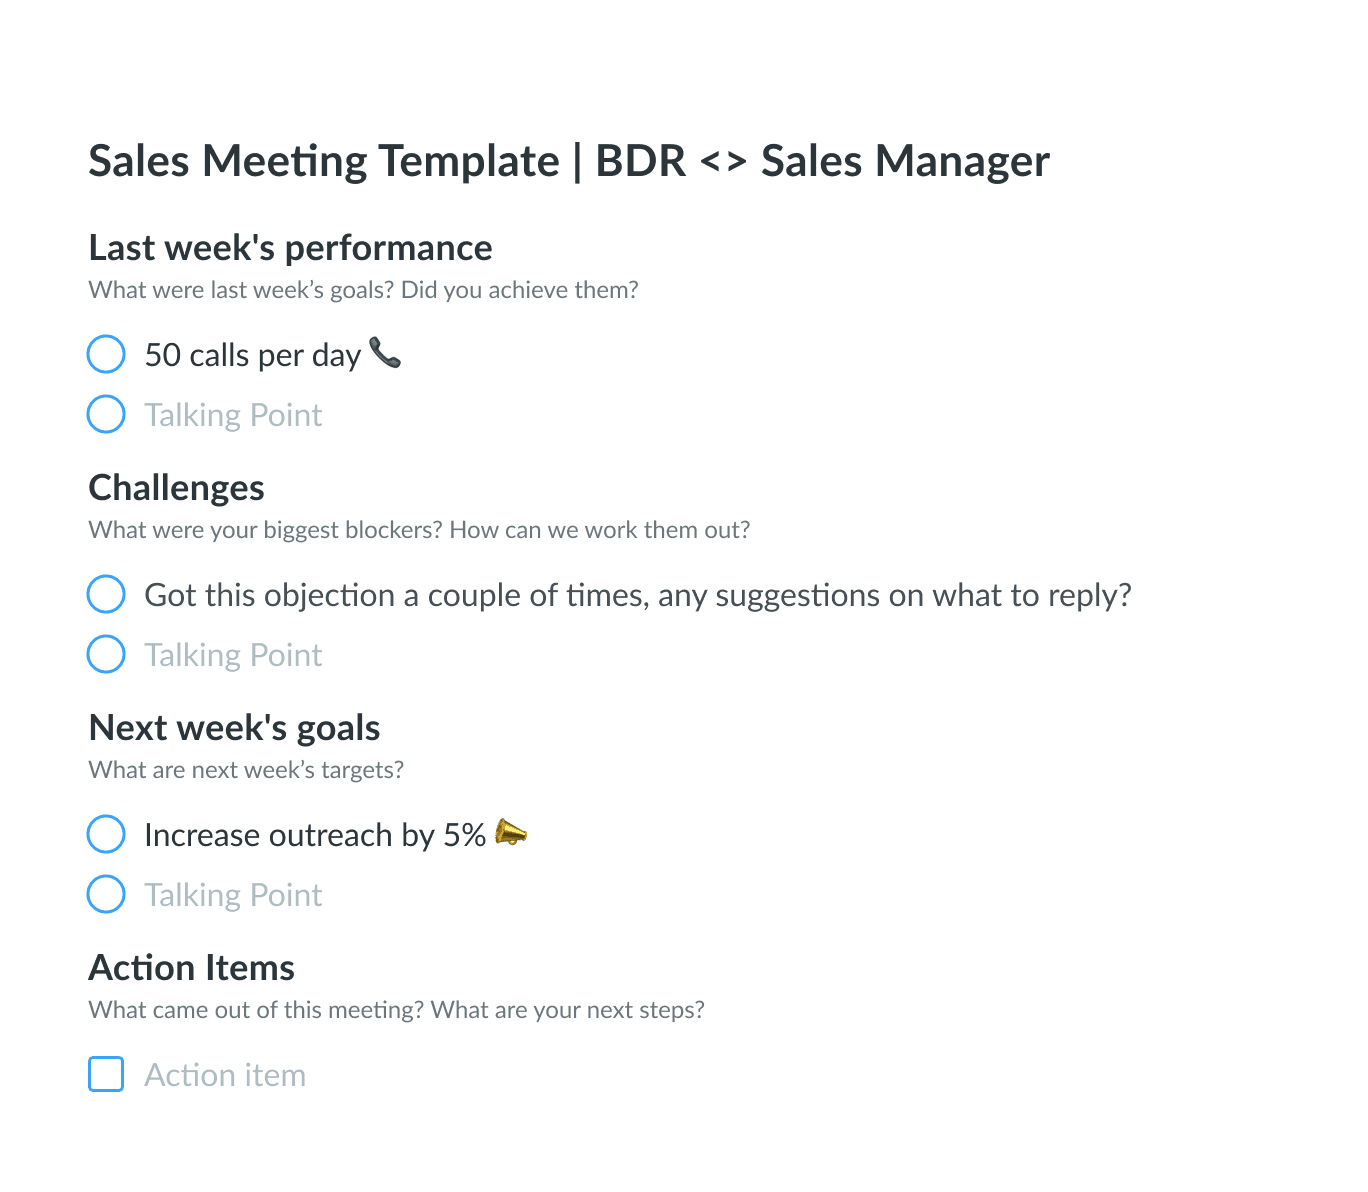Click the Challenges section heading
Image resolution: width=1368 pixels, height=1192 pixels.
click(x=176, y=488)
